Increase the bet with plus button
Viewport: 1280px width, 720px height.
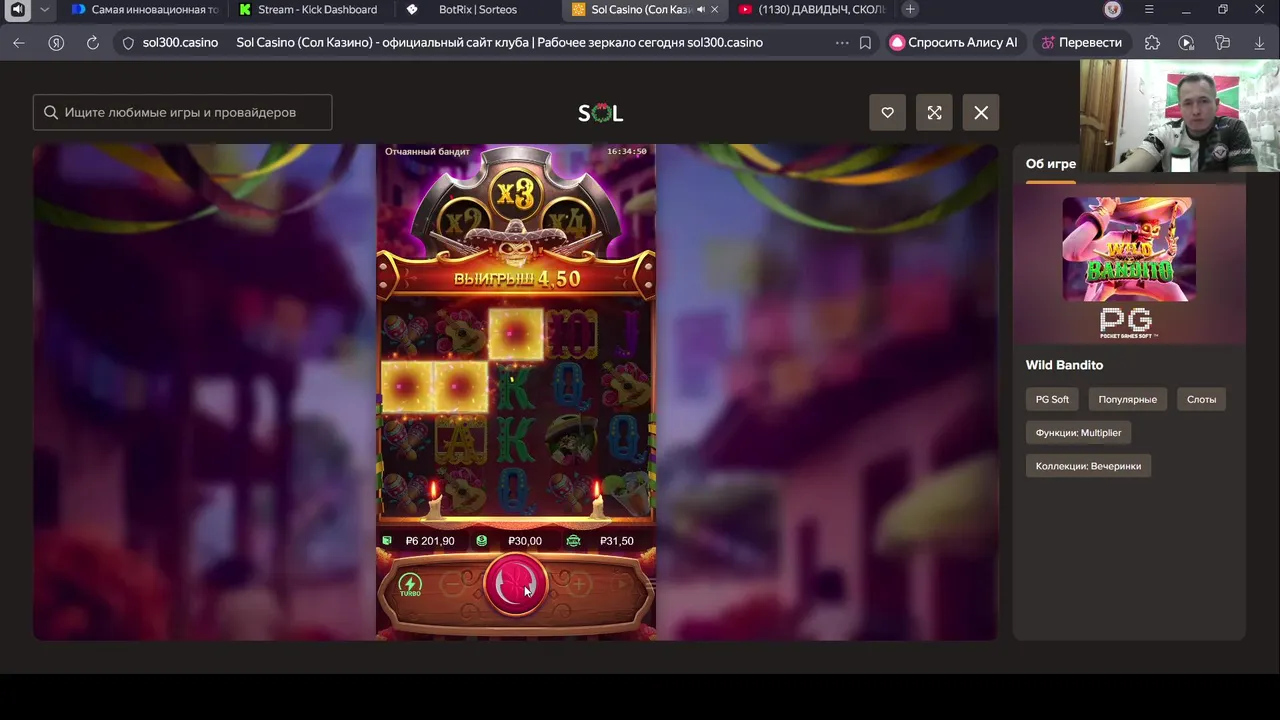pos(578,584)
